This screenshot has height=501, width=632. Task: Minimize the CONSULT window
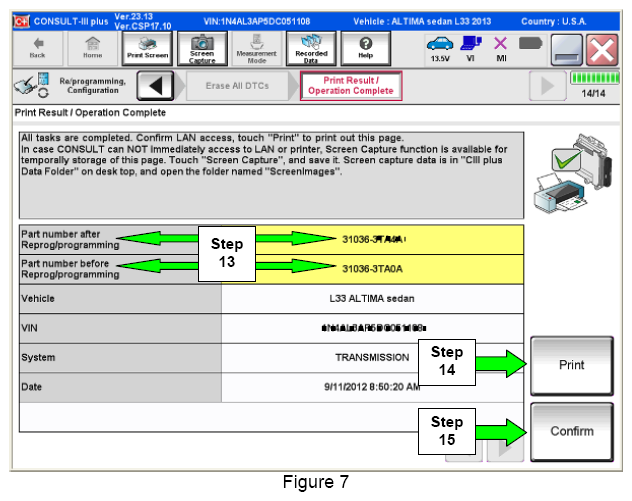point(566,50)
